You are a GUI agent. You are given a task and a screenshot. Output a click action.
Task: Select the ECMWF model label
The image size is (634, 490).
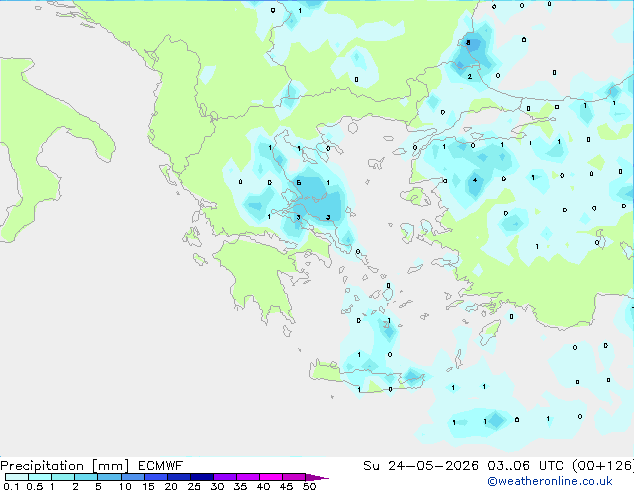pos(161,466)
